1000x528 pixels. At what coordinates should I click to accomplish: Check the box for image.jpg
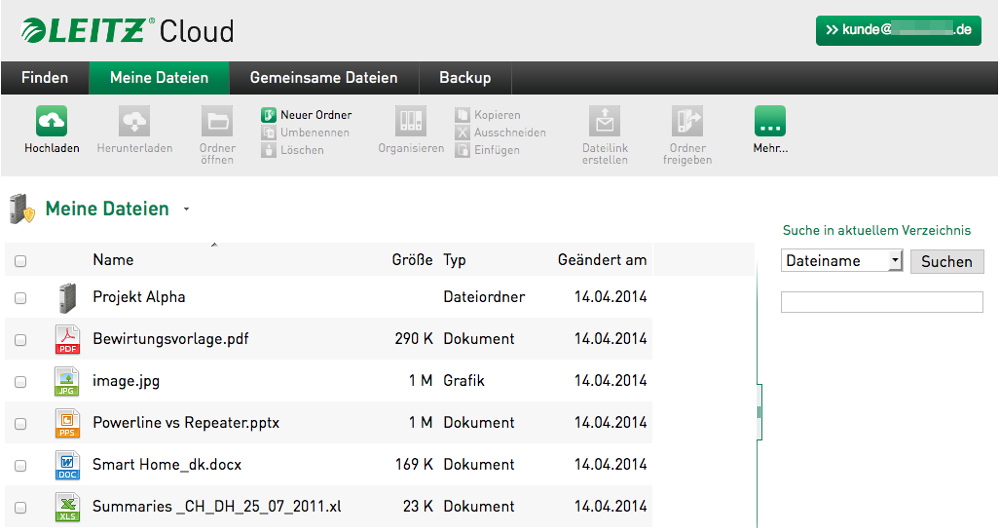20,382
